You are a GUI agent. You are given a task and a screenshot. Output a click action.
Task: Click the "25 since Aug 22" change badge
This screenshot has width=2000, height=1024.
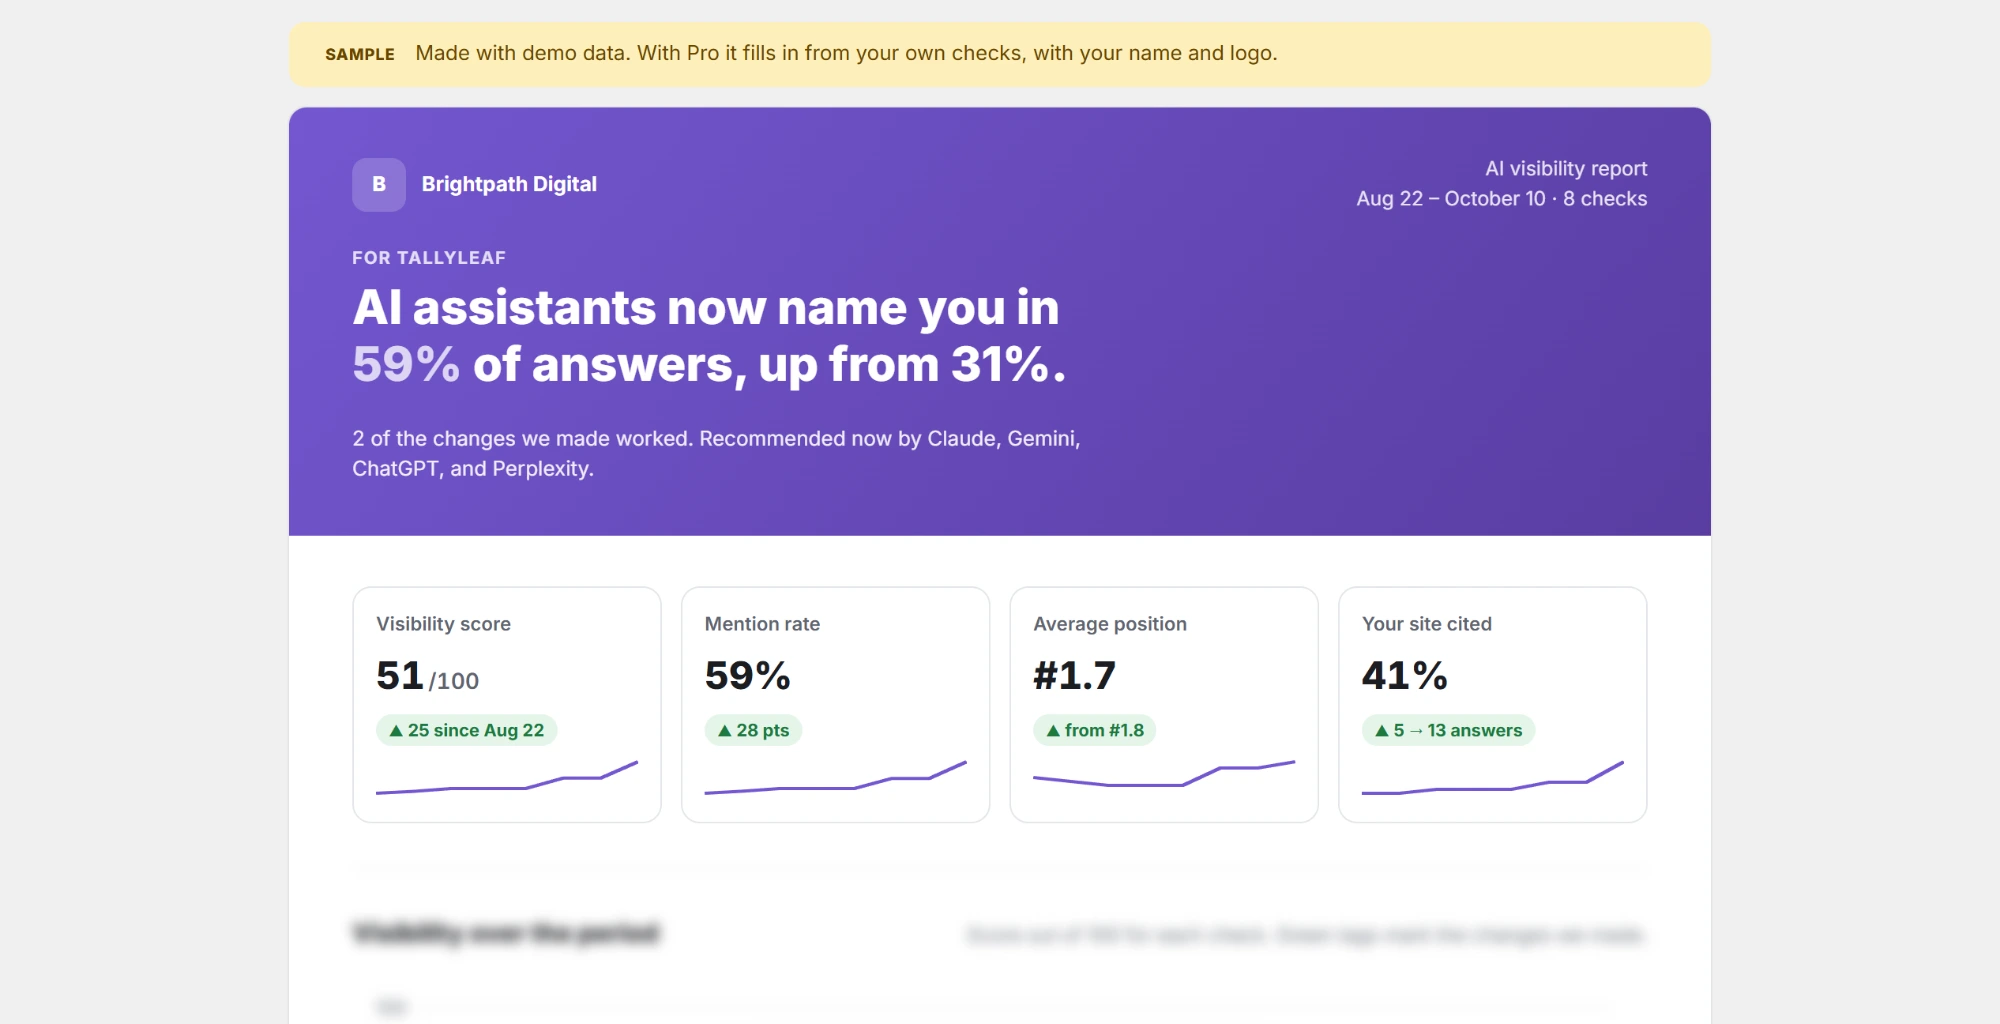466,730
